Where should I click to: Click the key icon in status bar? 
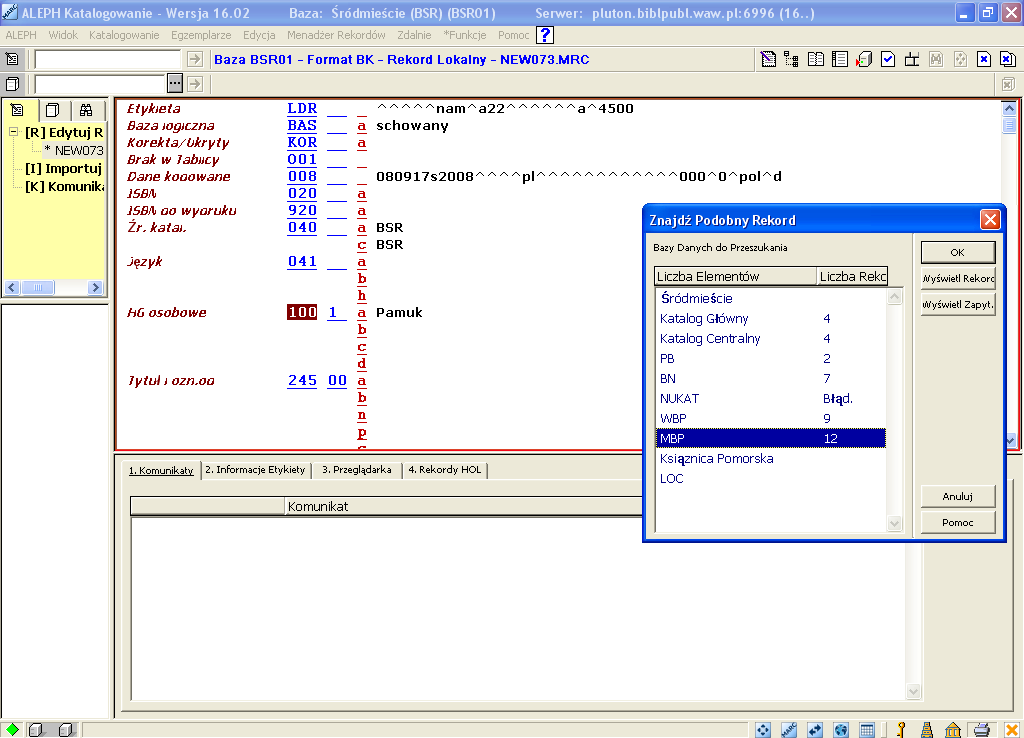[x=901, y=730]
